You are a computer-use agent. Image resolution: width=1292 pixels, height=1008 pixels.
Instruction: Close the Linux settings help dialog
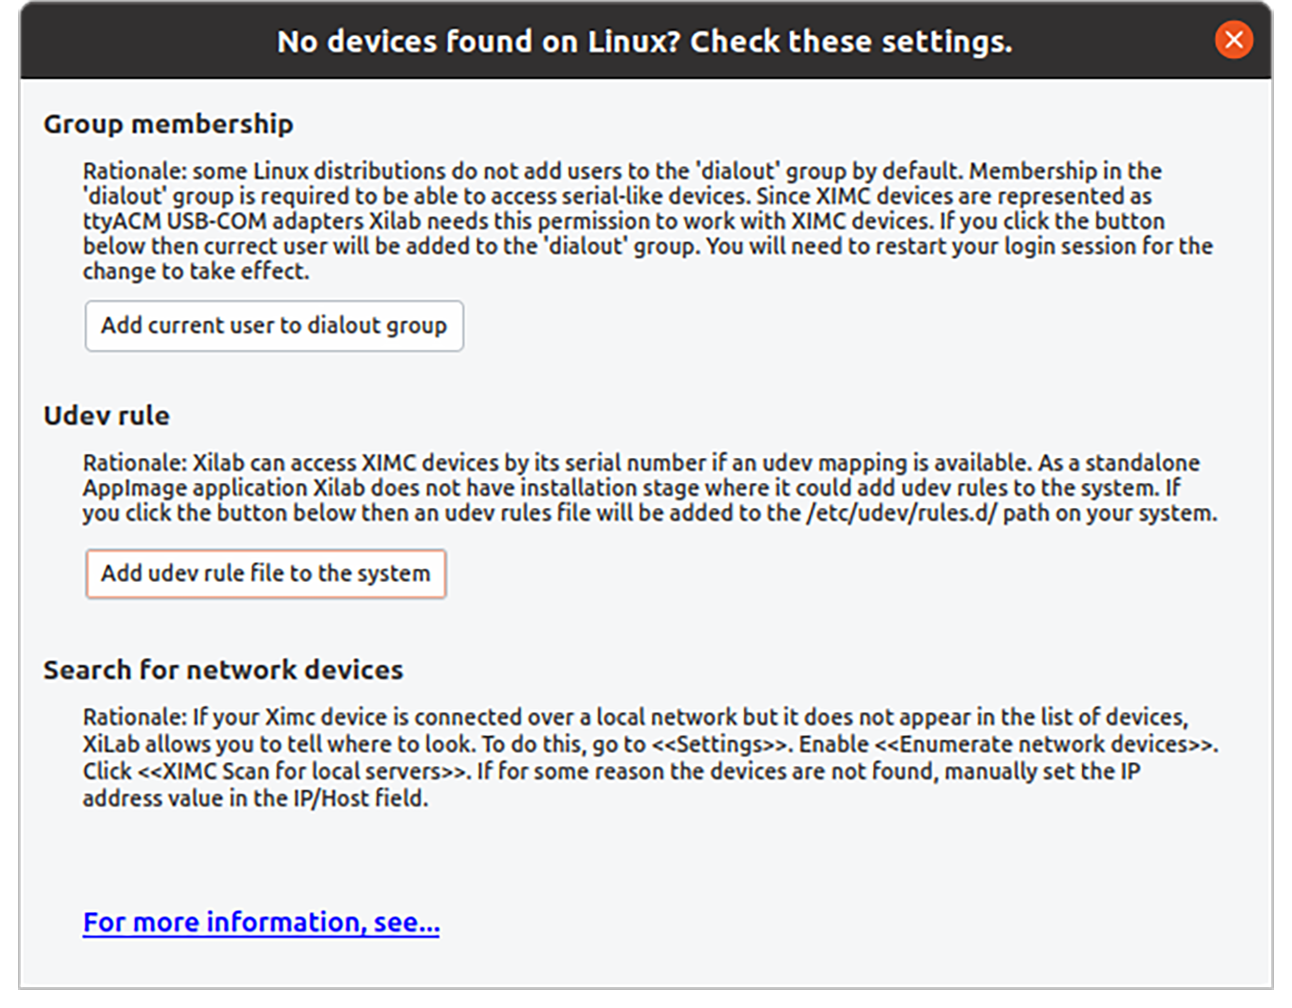1233,40
